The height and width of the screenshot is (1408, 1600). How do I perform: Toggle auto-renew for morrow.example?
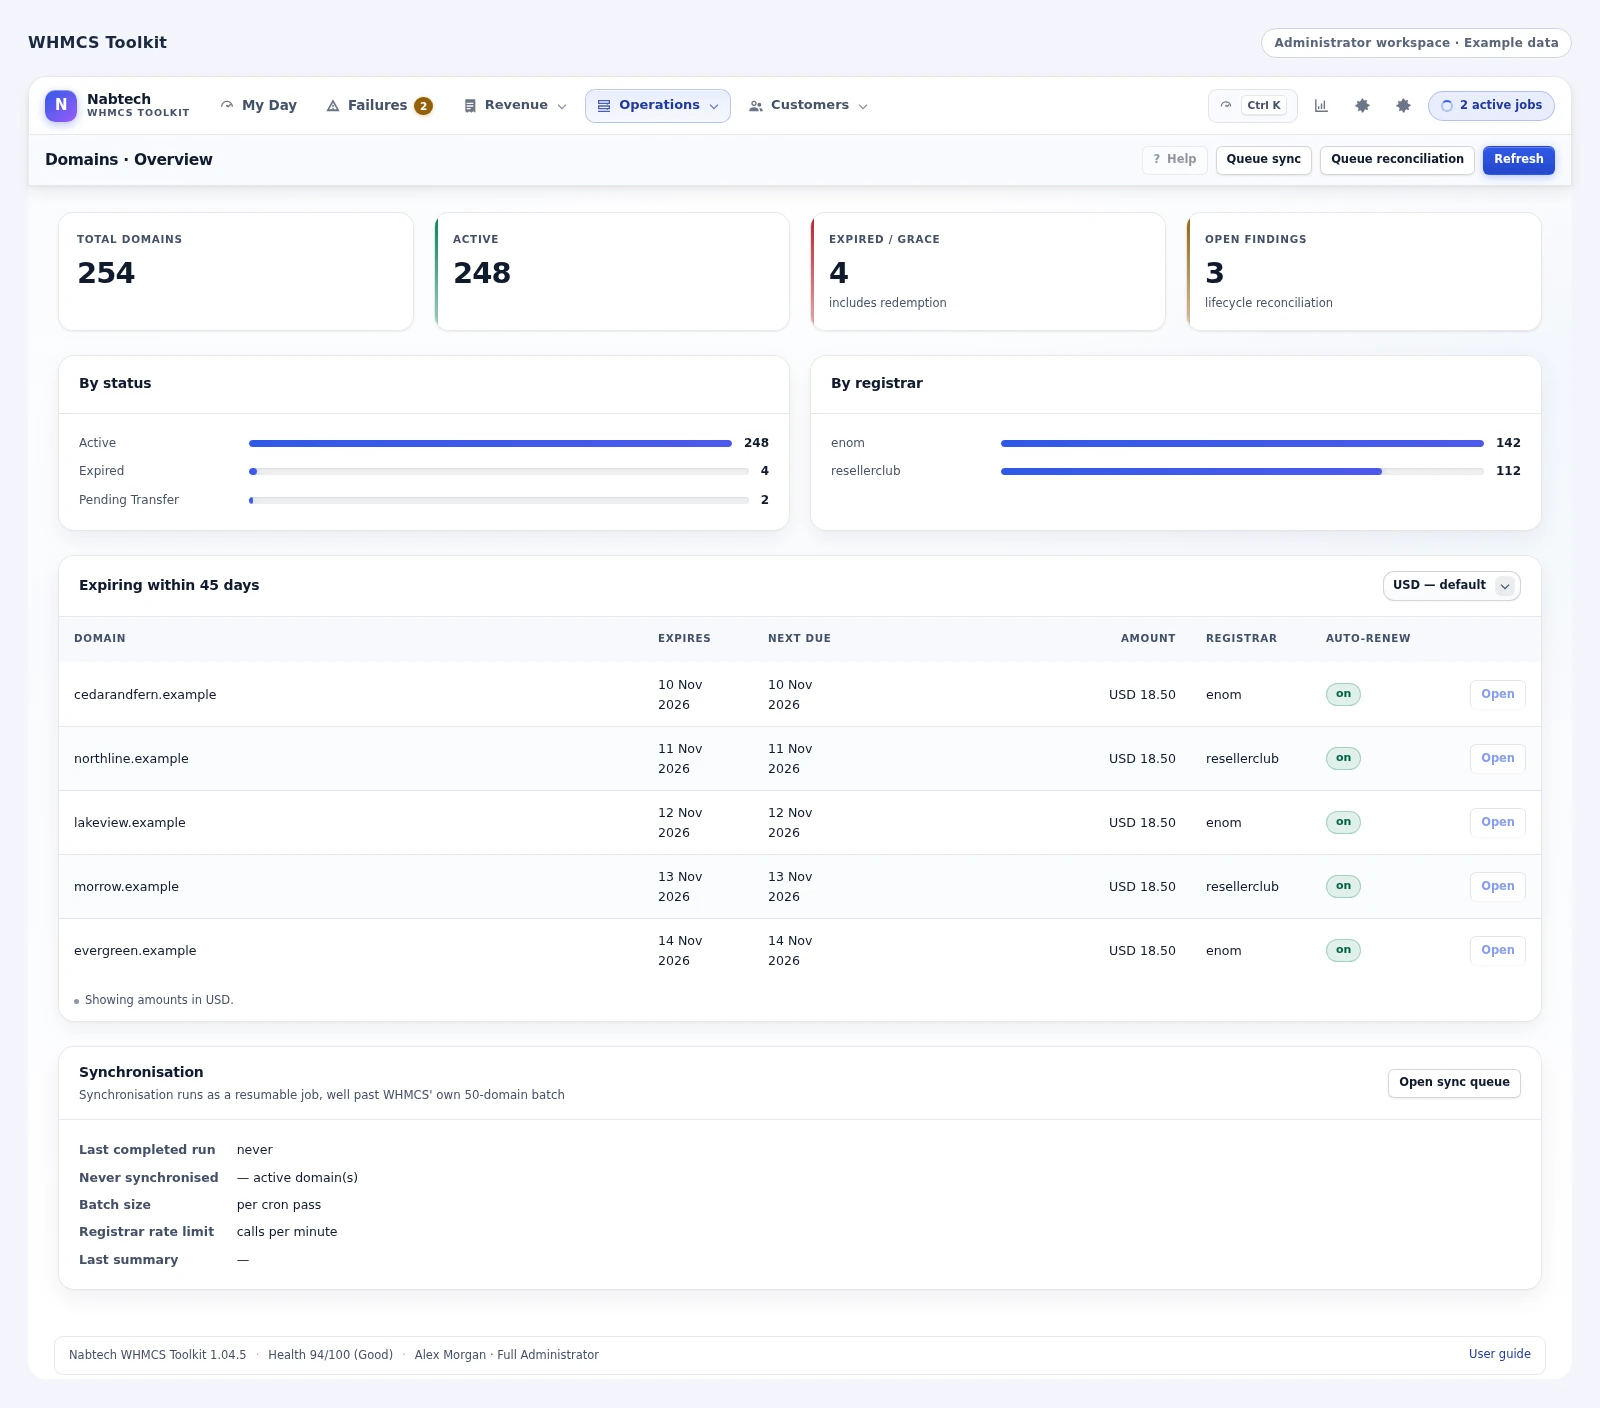(x=1343, y=886)
